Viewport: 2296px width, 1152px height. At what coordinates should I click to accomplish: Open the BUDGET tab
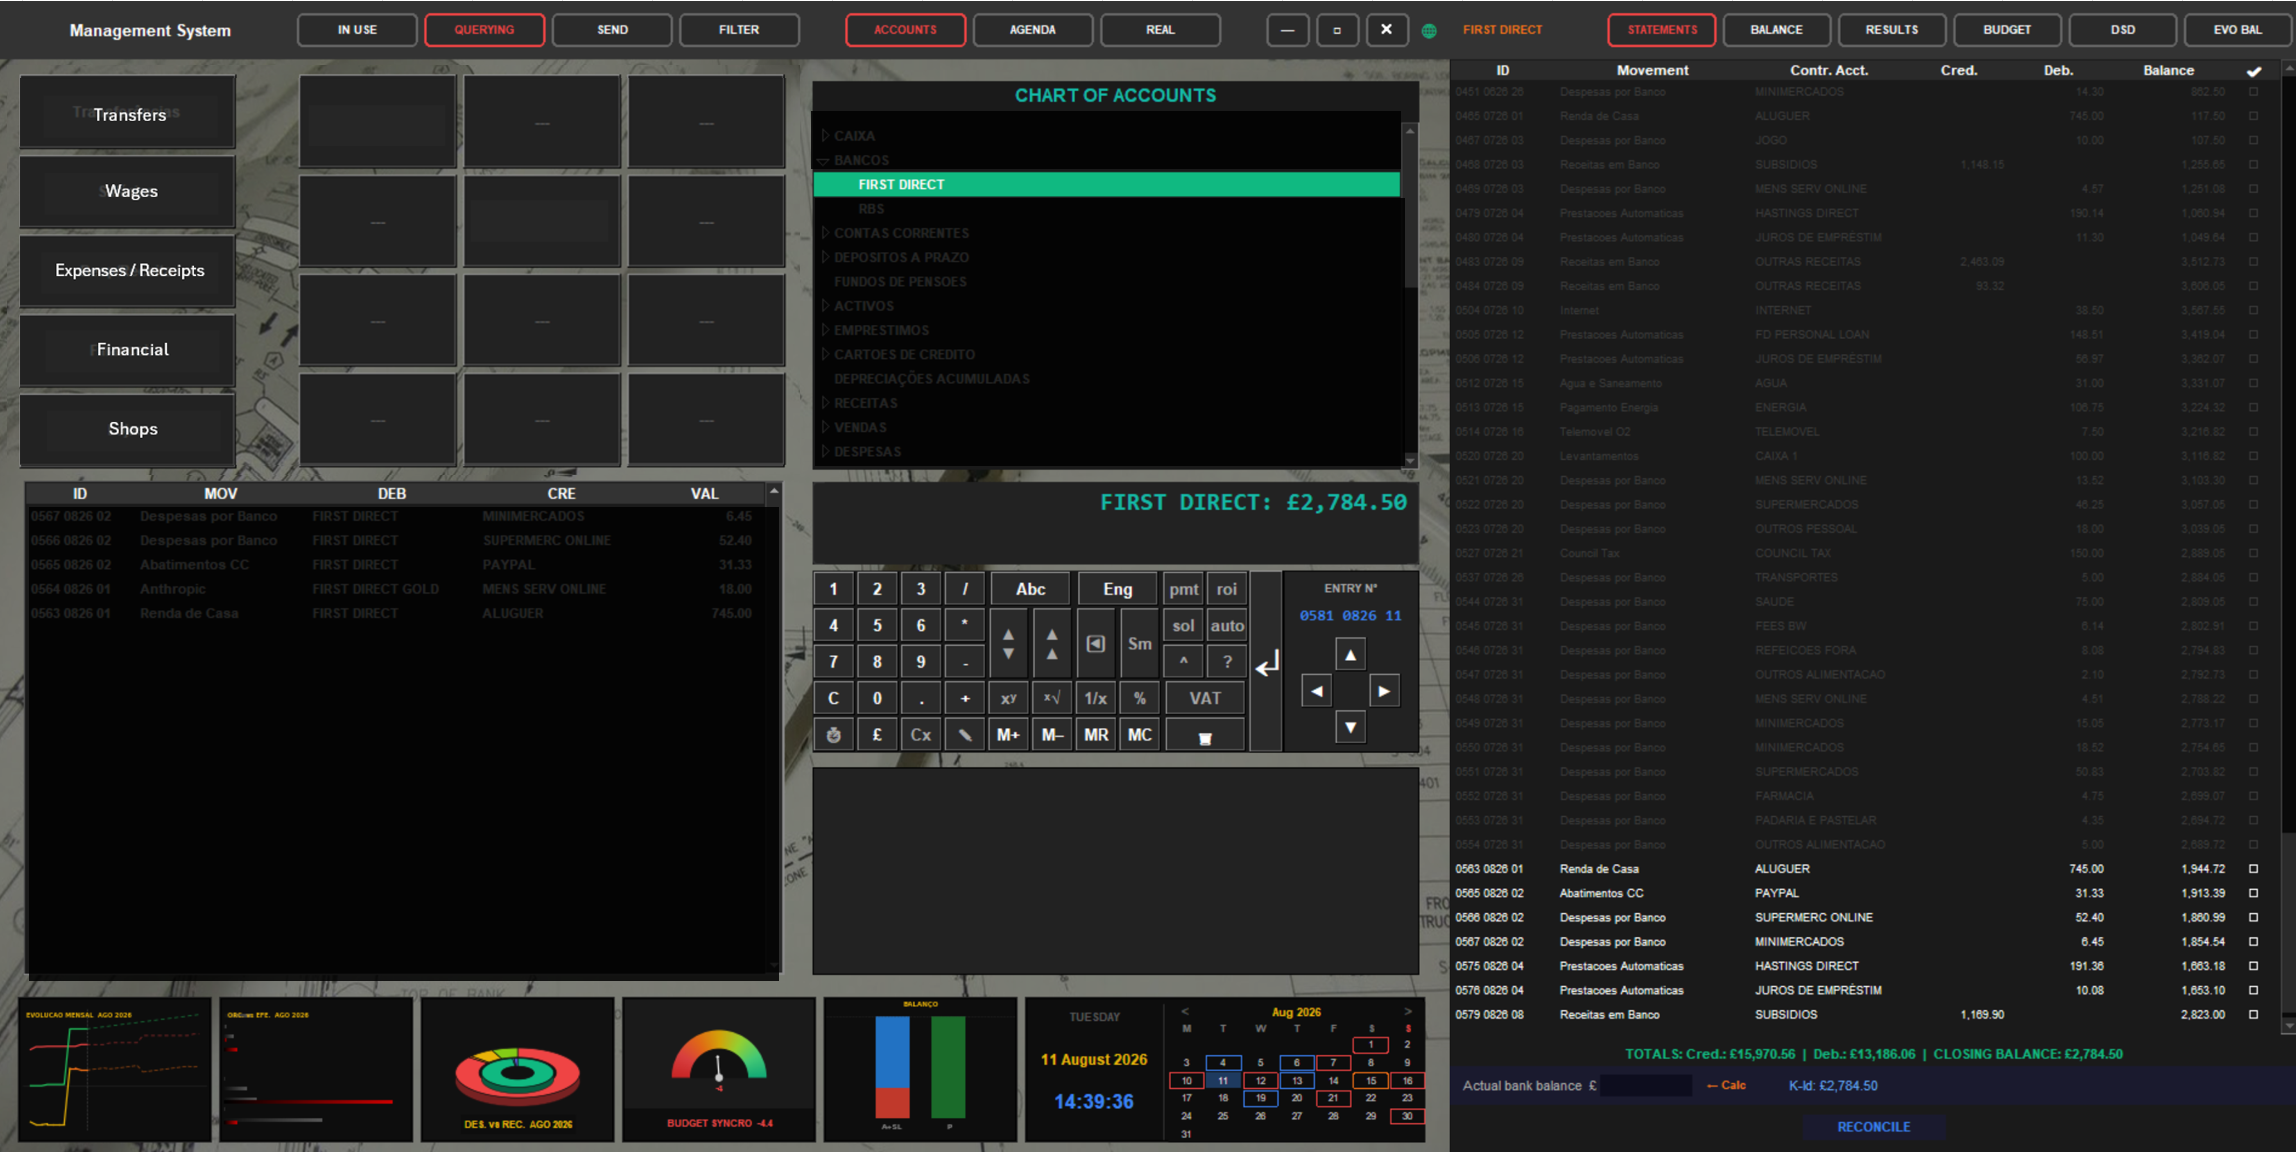pyautogui.click(x=2007, y=30)
